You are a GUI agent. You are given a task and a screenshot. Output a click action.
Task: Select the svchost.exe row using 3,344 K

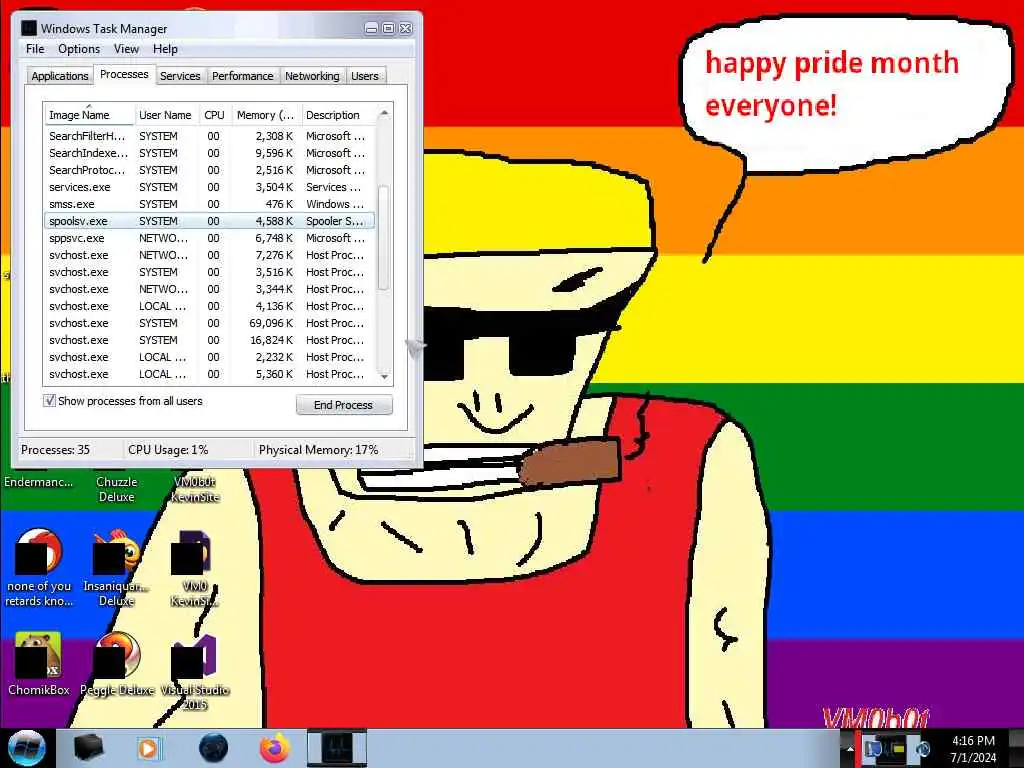click(209, 289)
